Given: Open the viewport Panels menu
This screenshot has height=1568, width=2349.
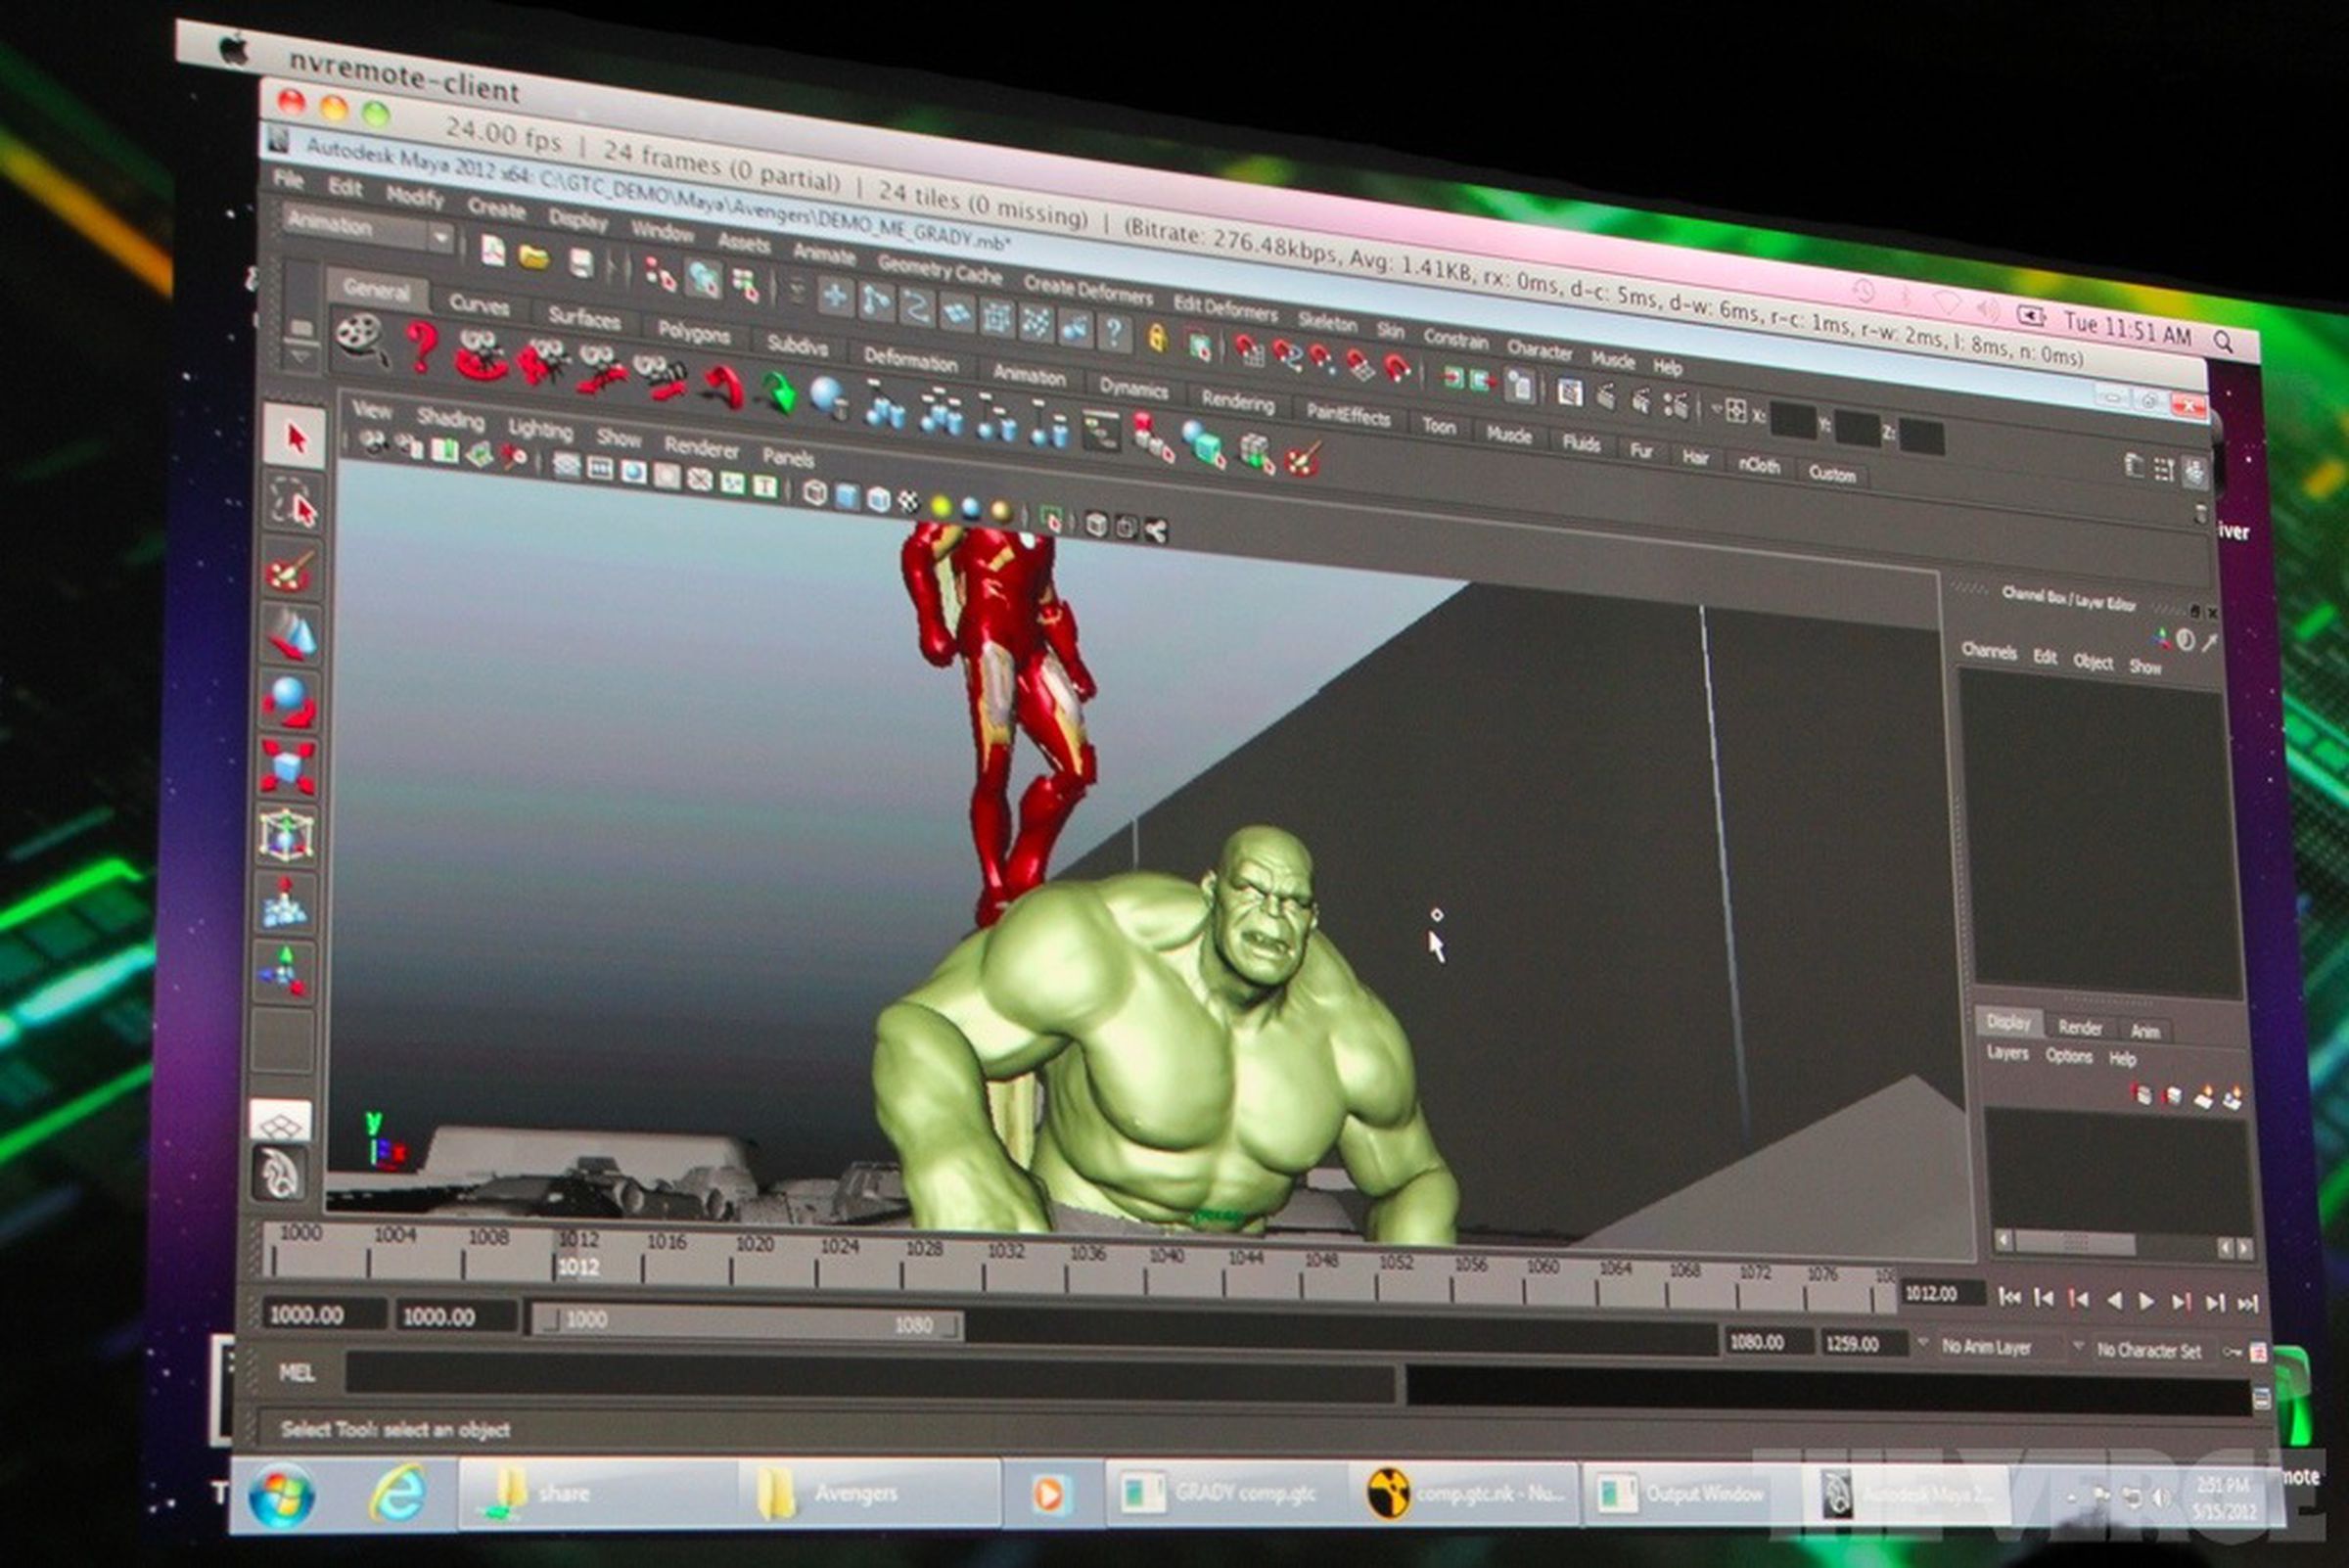Looking at the screenshot, I should pos(789,458).
